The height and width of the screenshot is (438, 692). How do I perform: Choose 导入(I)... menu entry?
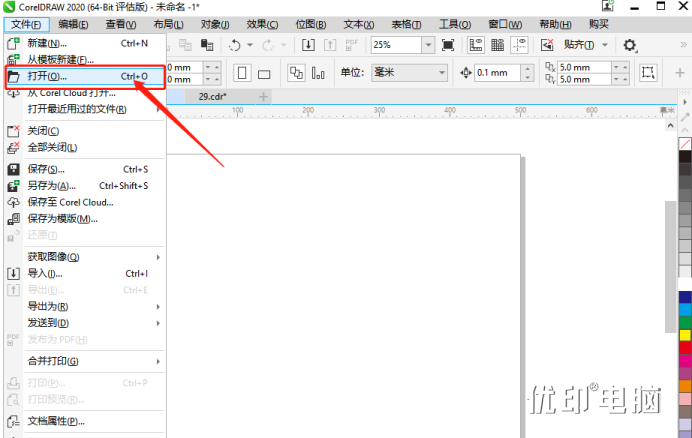tap(85, 273)
